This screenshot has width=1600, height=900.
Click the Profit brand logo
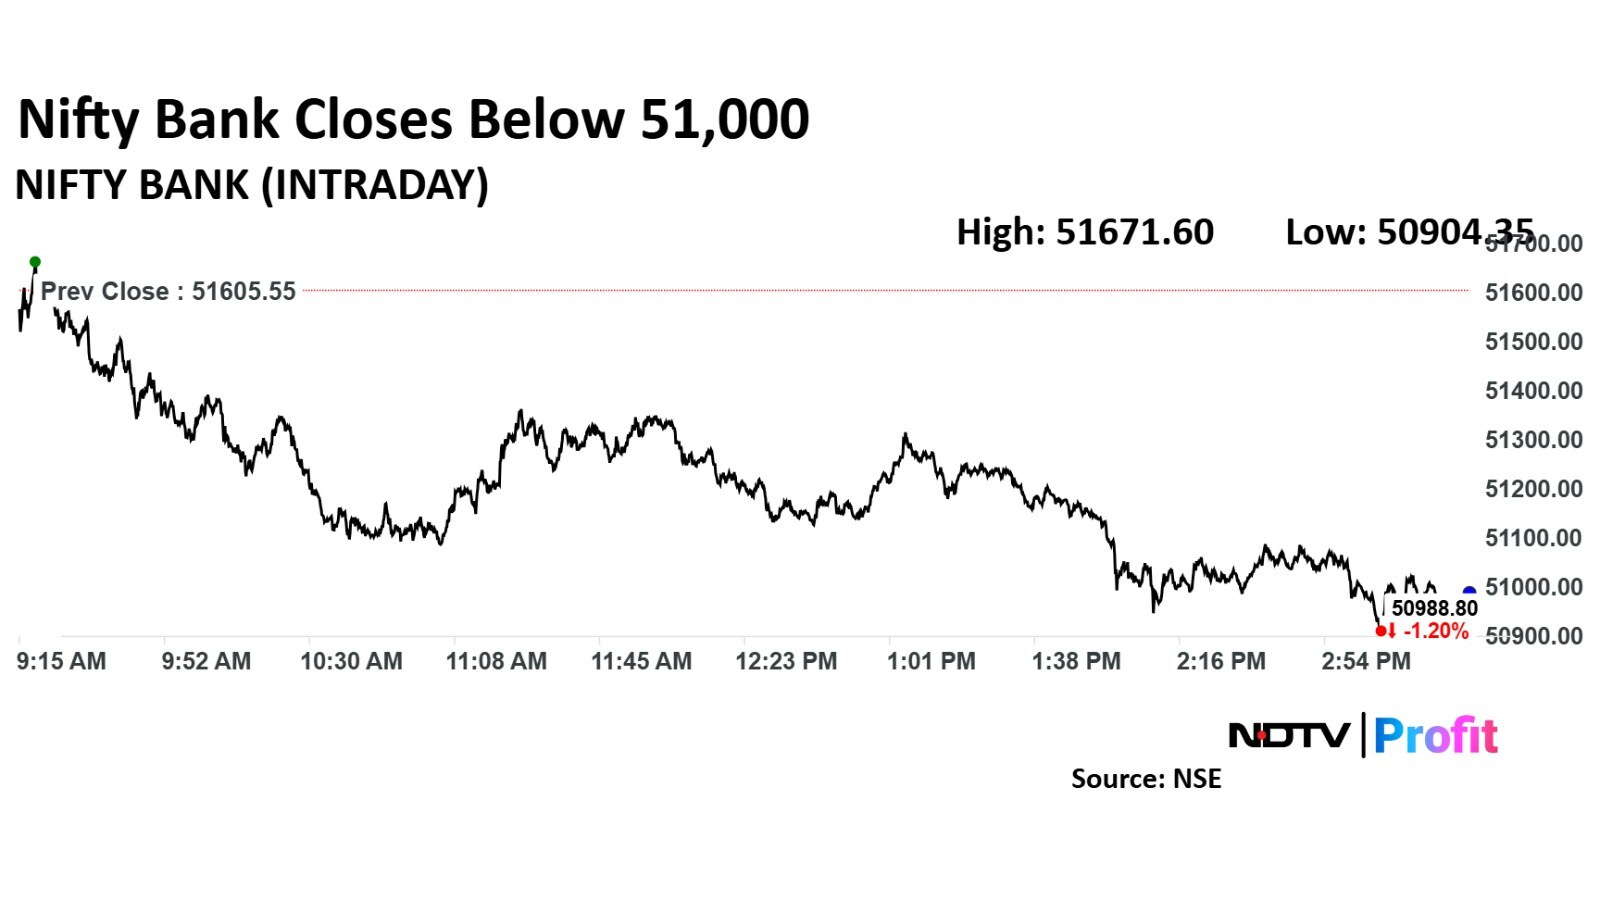coord(1435,736)
